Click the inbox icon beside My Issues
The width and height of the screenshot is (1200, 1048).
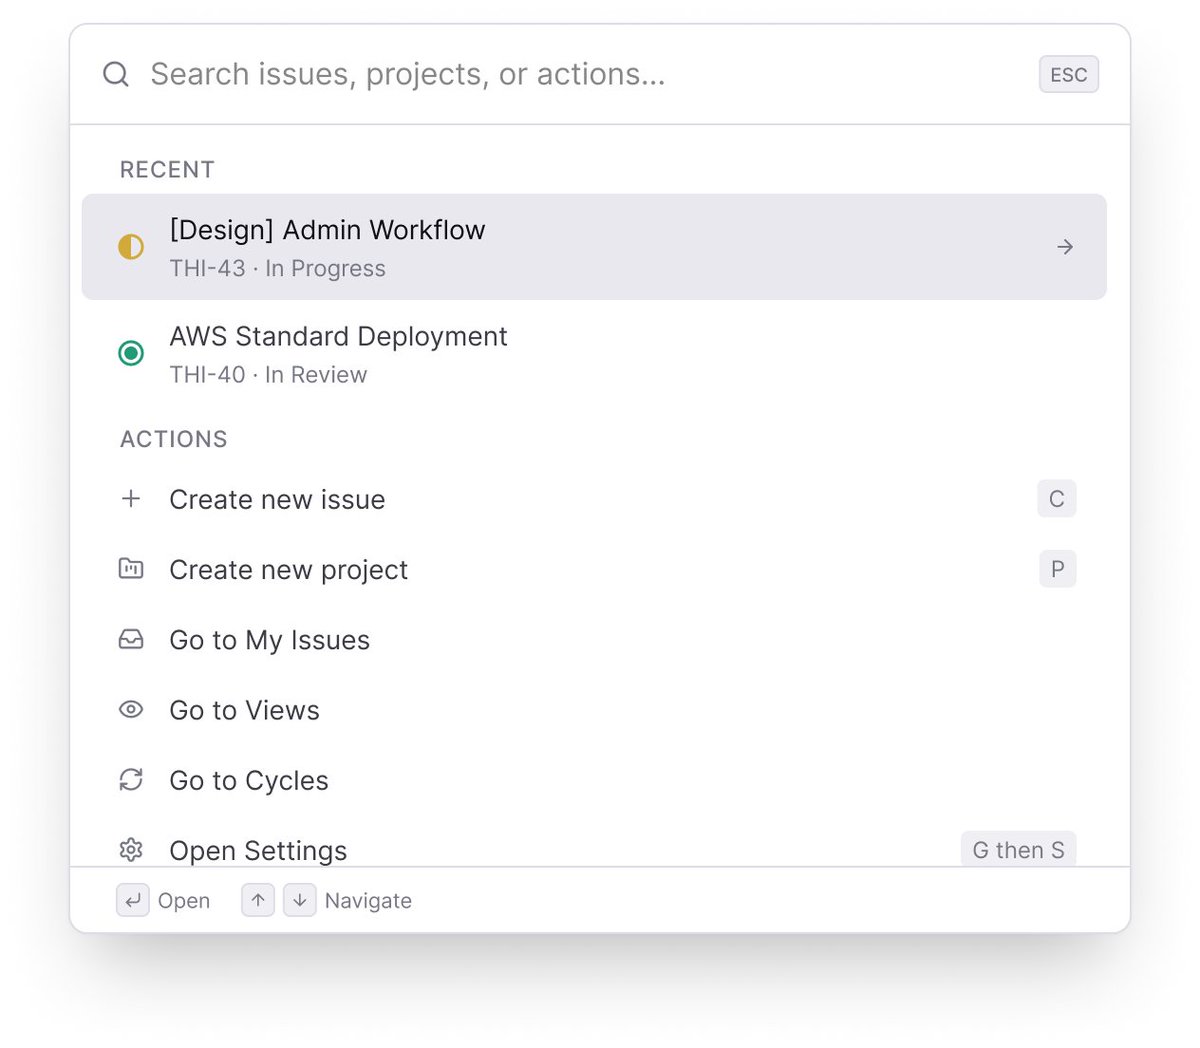(x=131, y=639)
